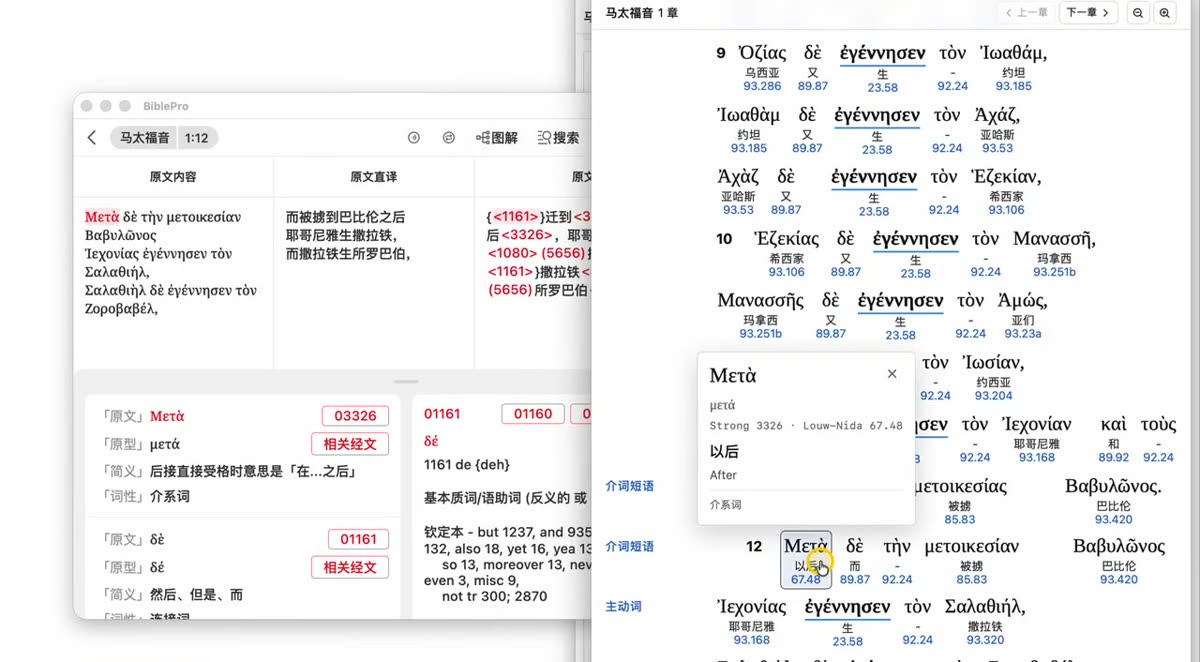Click the 以后 gloss in the popup

click(724, 451)
